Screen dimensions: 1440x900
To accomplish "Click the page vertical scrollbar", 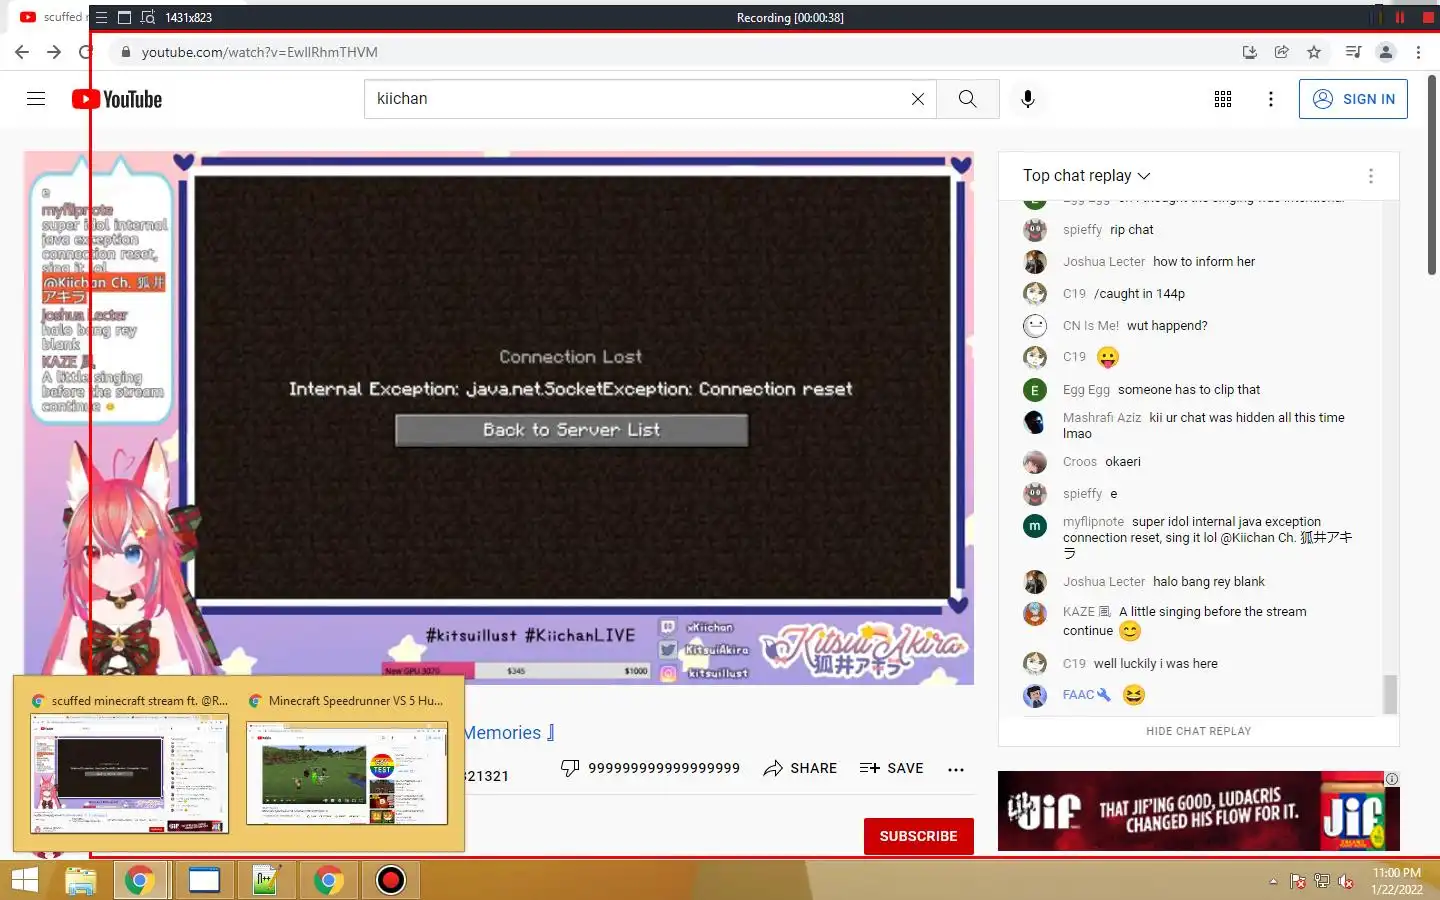I will pos(1432,175).
